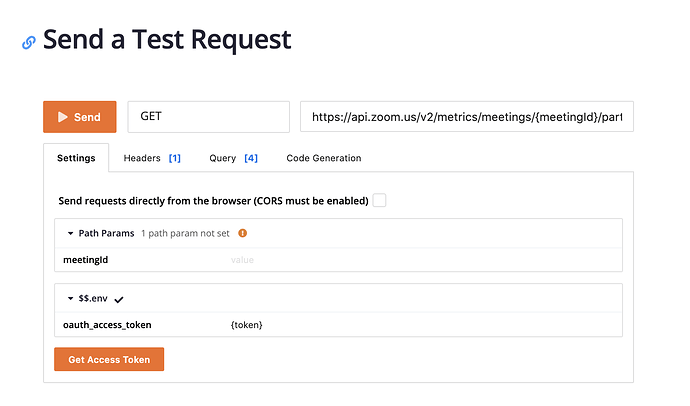Click the request URL input field

466,117
